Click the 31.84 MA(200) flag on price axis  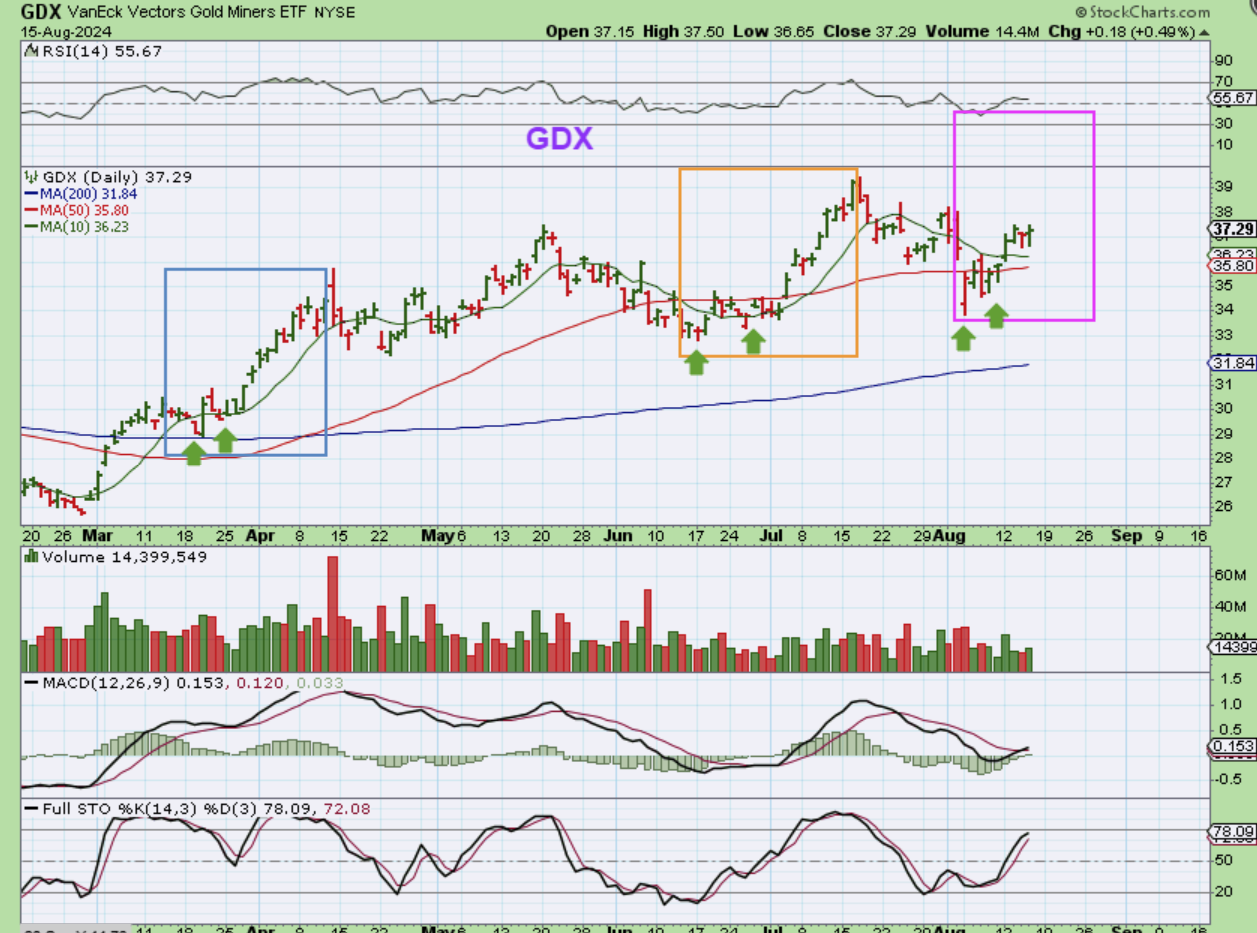tap(1231, 363)
